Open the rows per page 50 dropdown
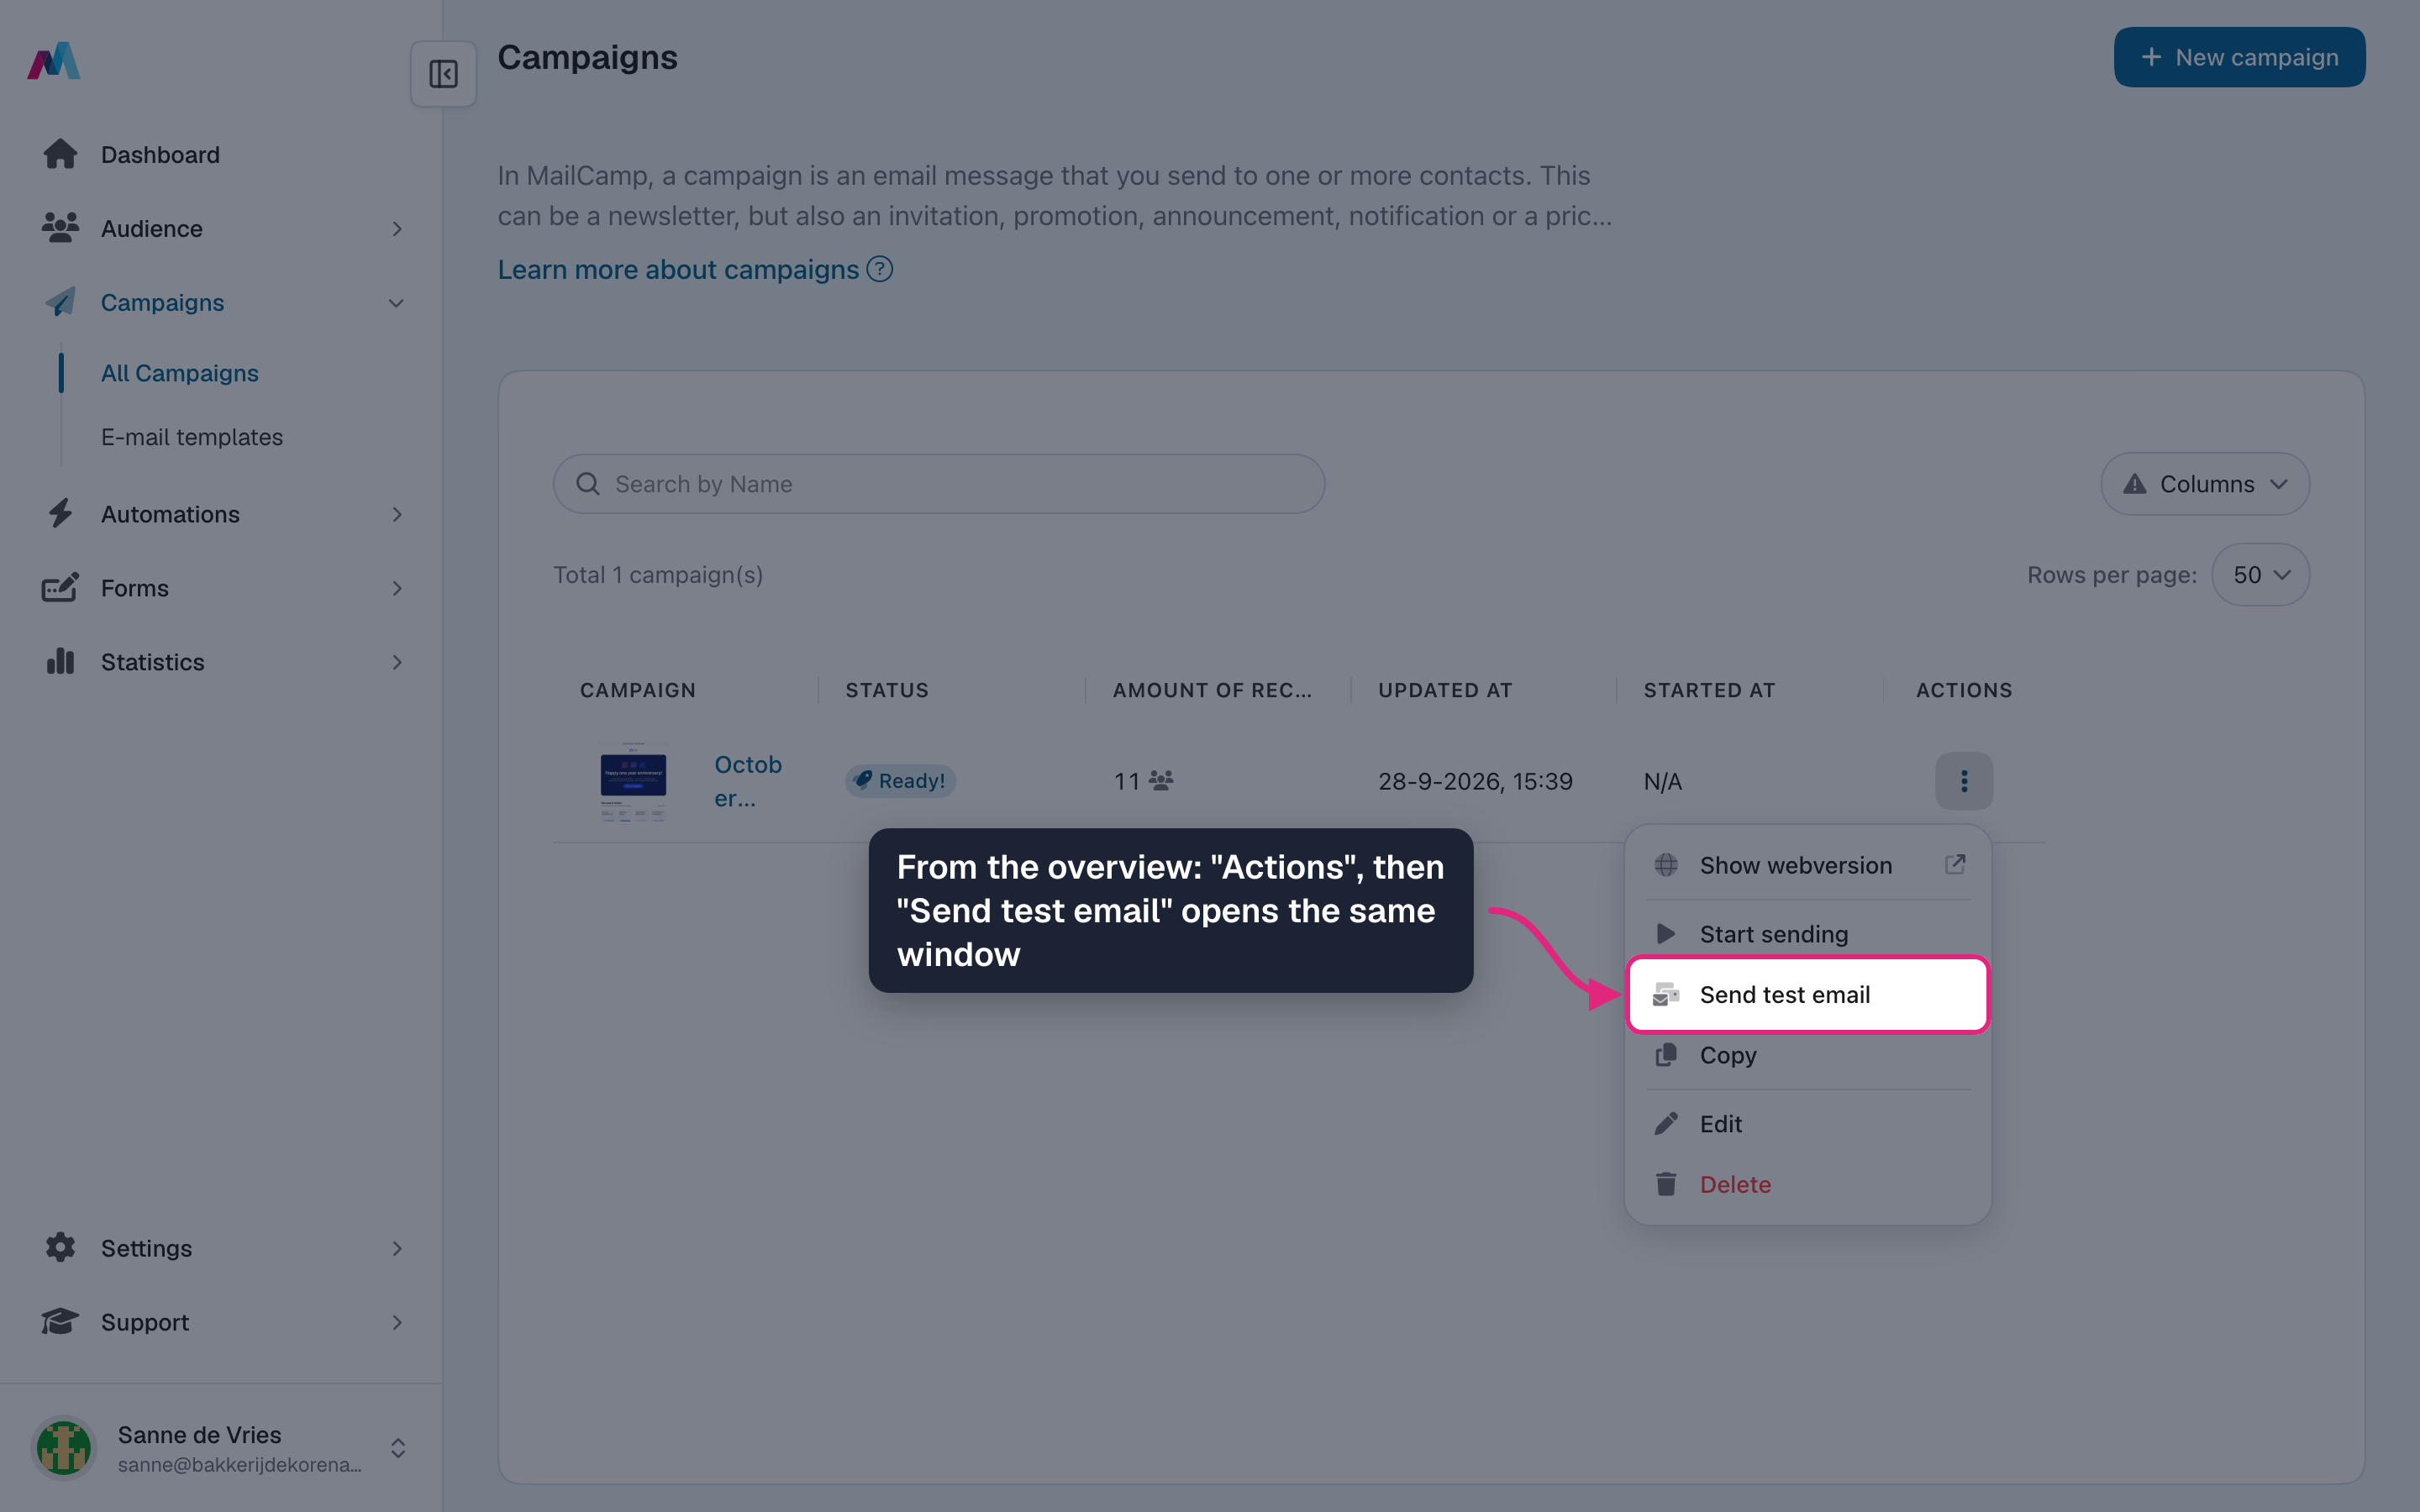Viewport: 2420px width, 1512px height. [2260, 575]
